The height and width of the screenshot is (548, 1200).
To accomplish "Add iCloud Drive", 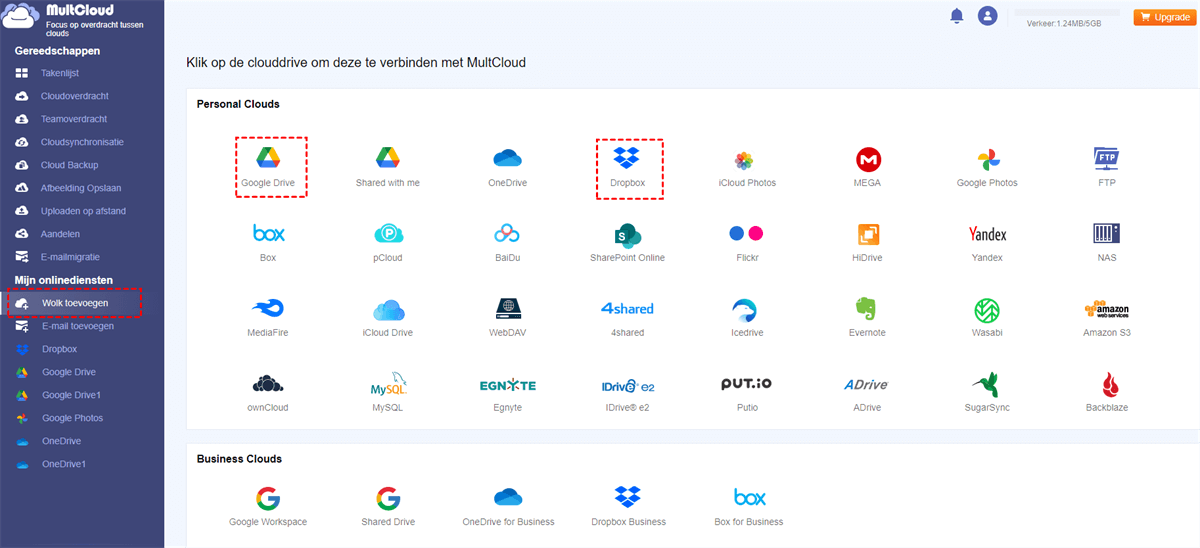I will point(388,317).
